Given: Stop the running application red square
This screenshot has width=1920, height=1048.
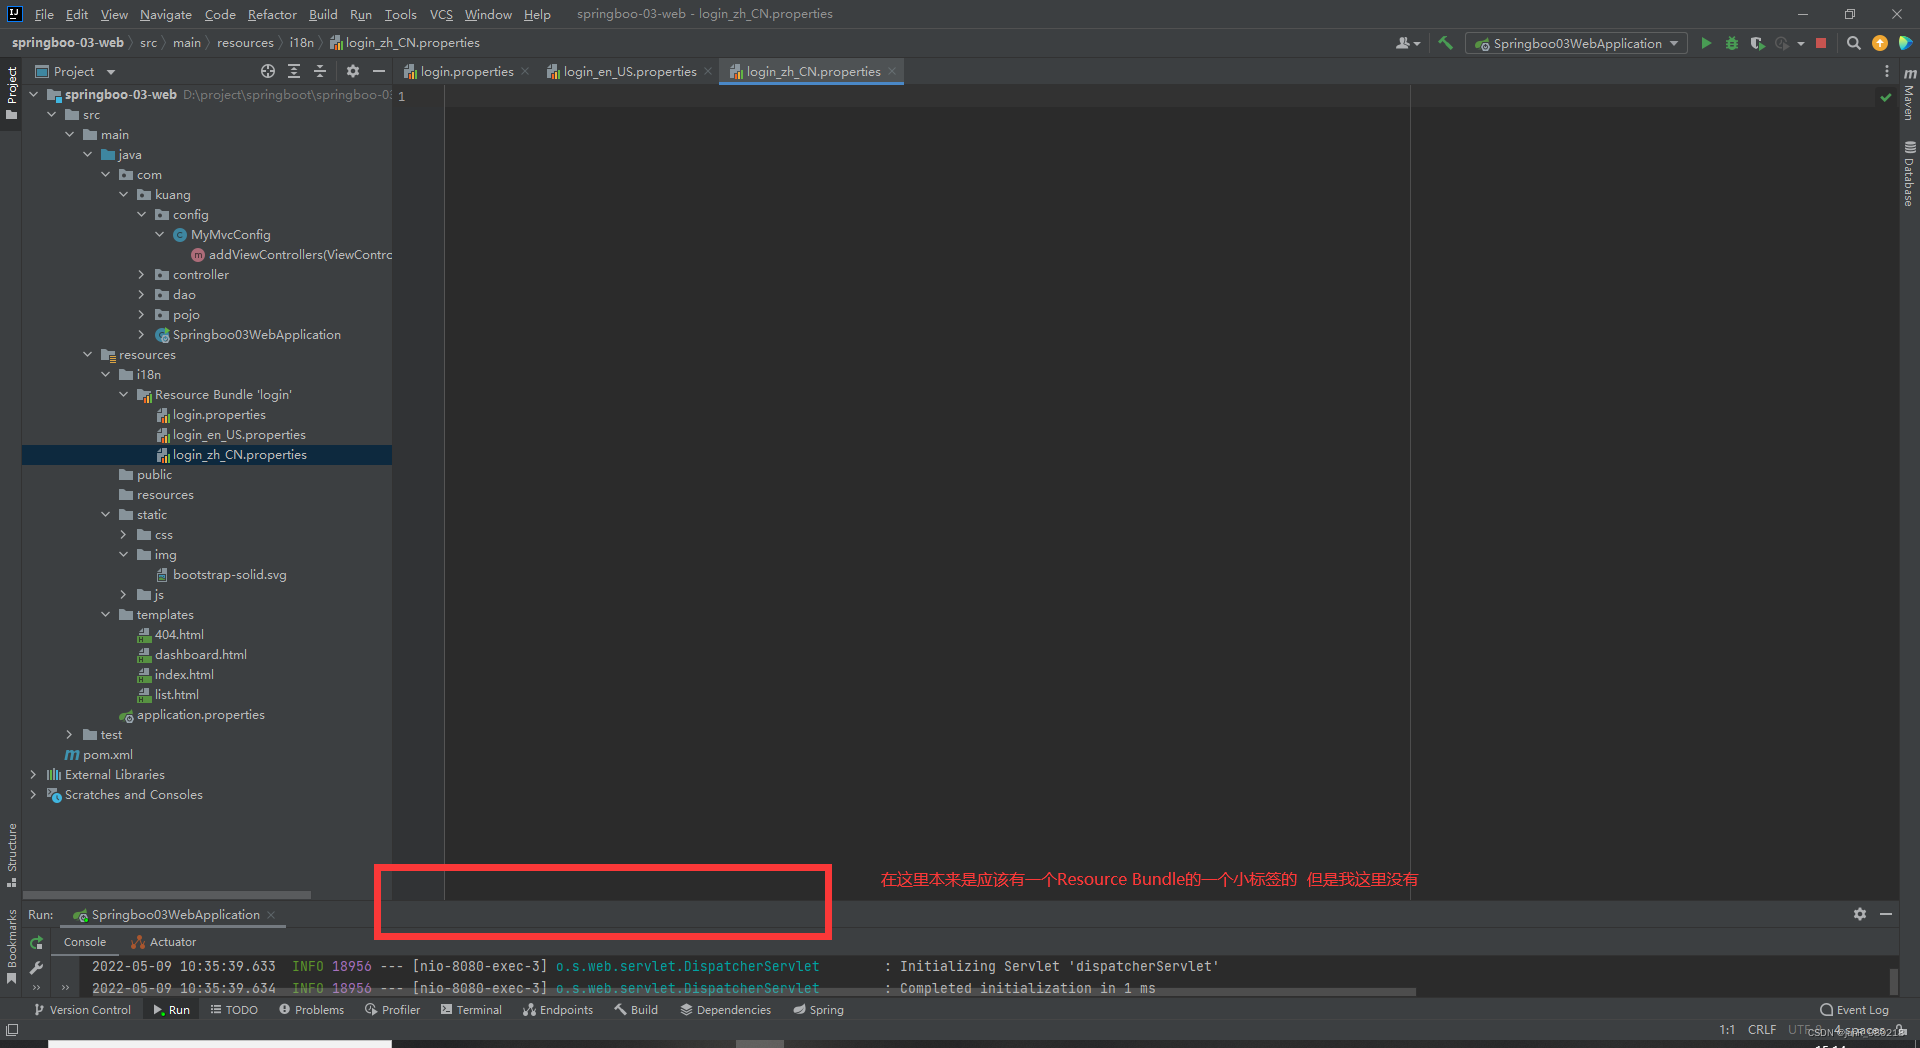Looking at the screenshot, I should (x=1821, y=43).
